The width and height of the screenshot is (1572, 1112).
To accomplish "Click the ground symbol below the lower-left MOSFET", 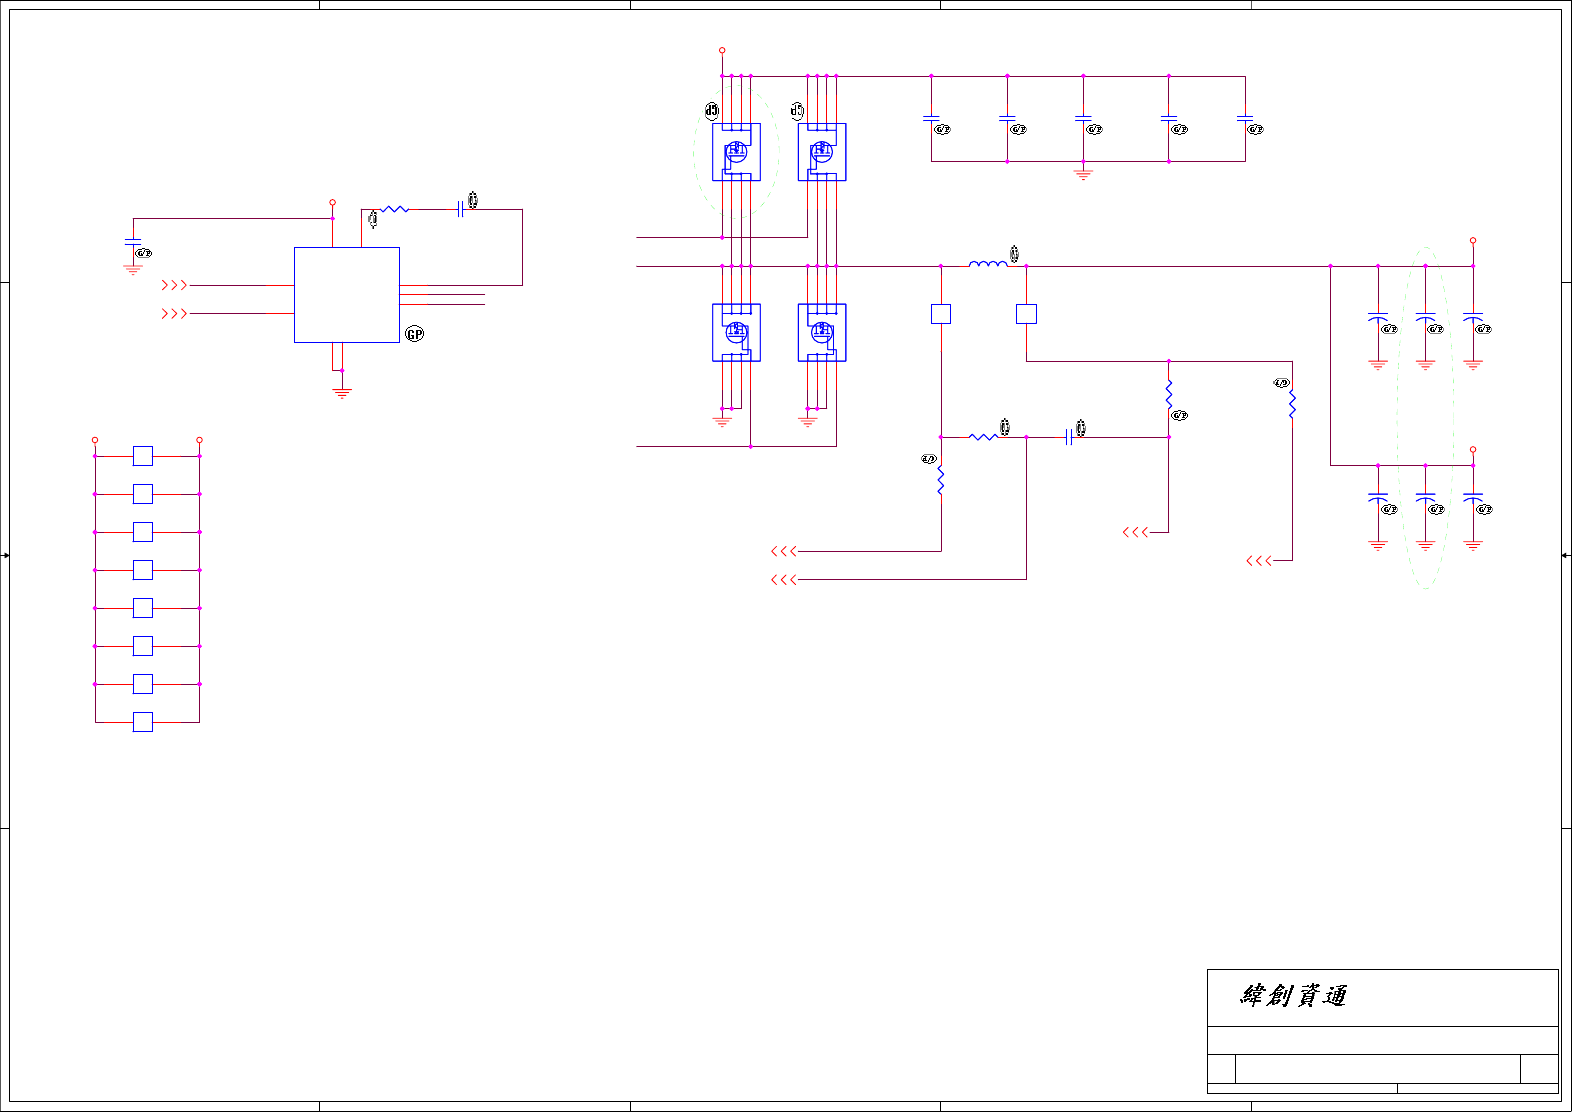I will coord(722,421).
